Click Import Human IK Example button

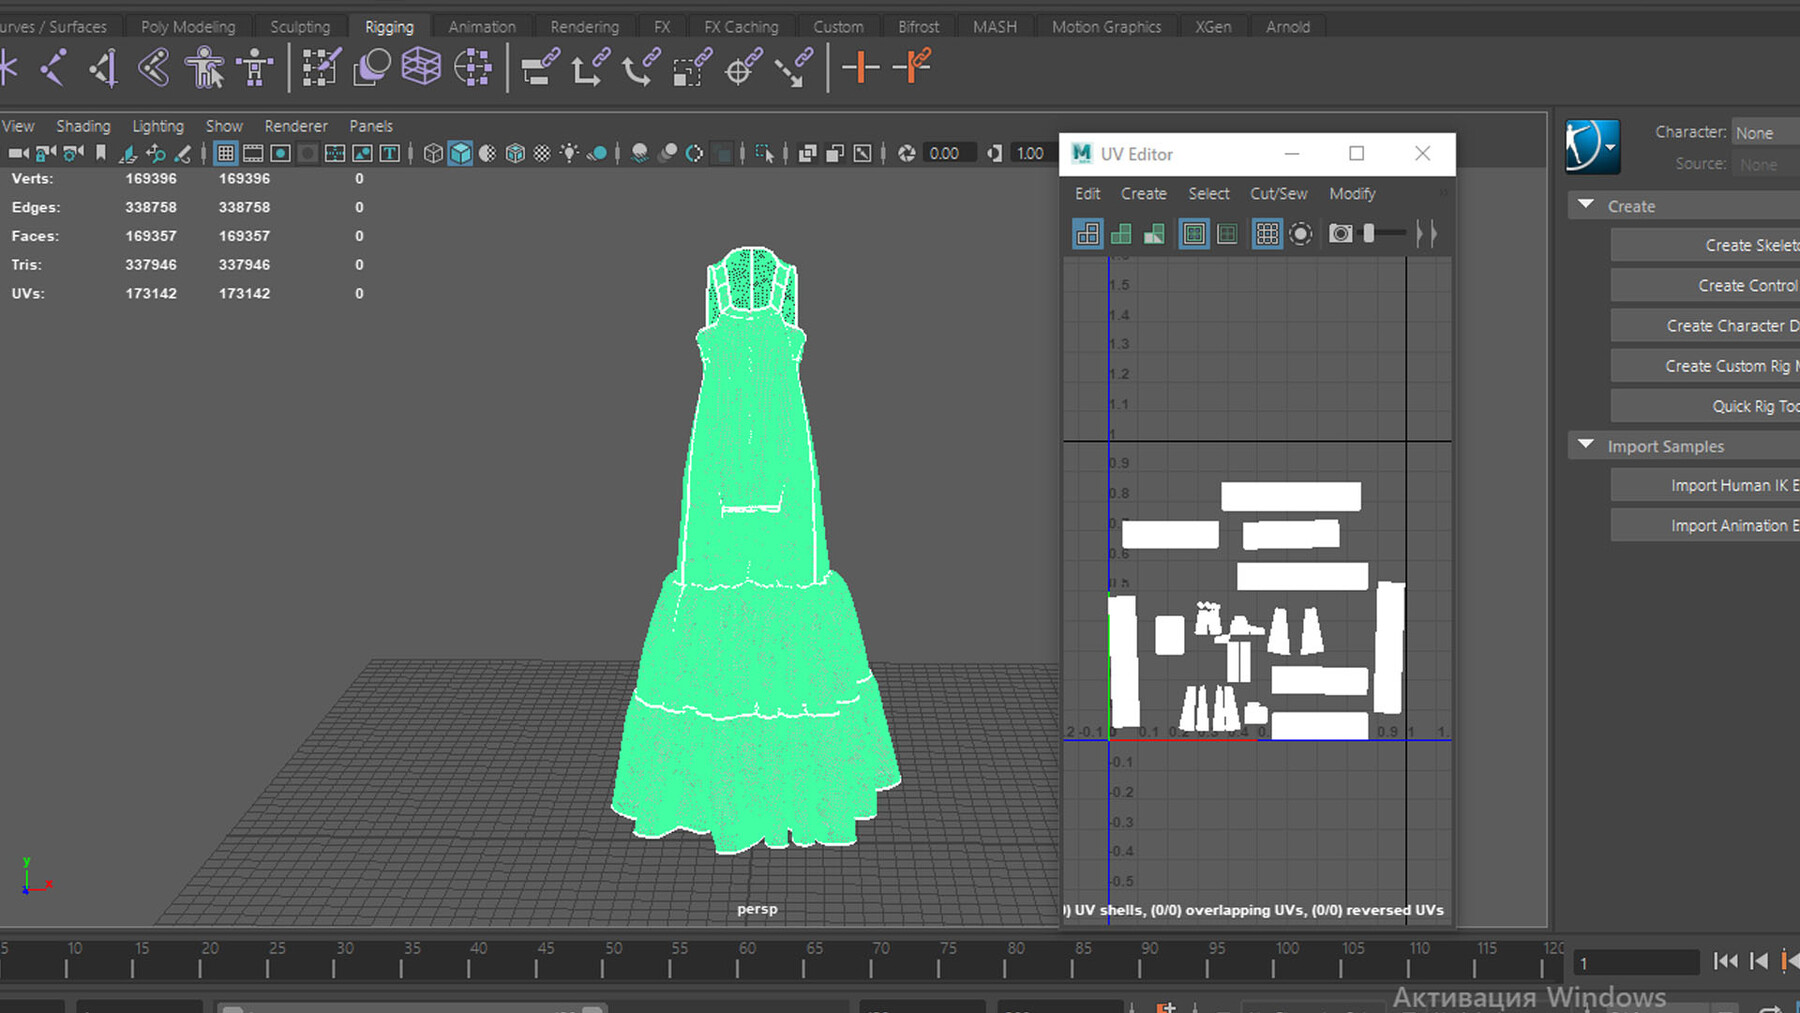[x=1705, y=485]
